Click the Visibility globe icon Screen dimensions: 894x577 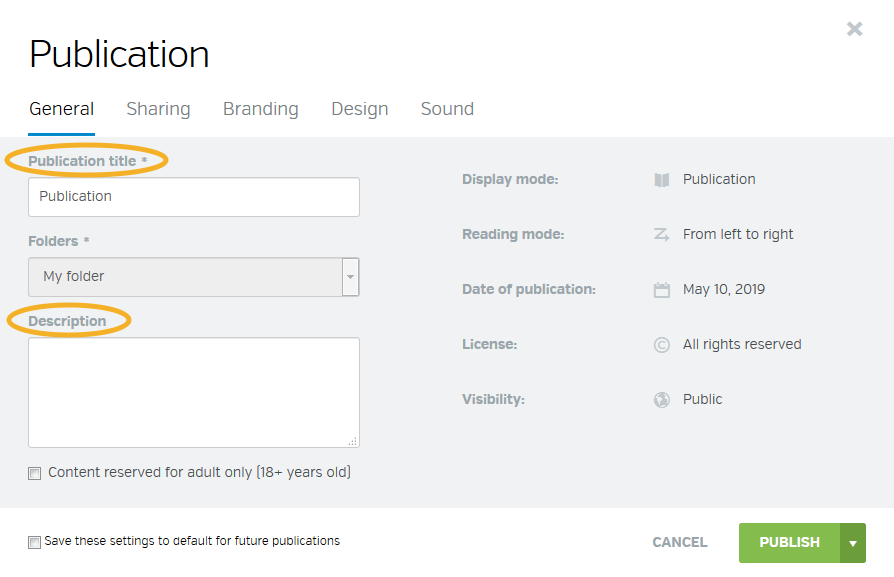click(x=661, y=400)
